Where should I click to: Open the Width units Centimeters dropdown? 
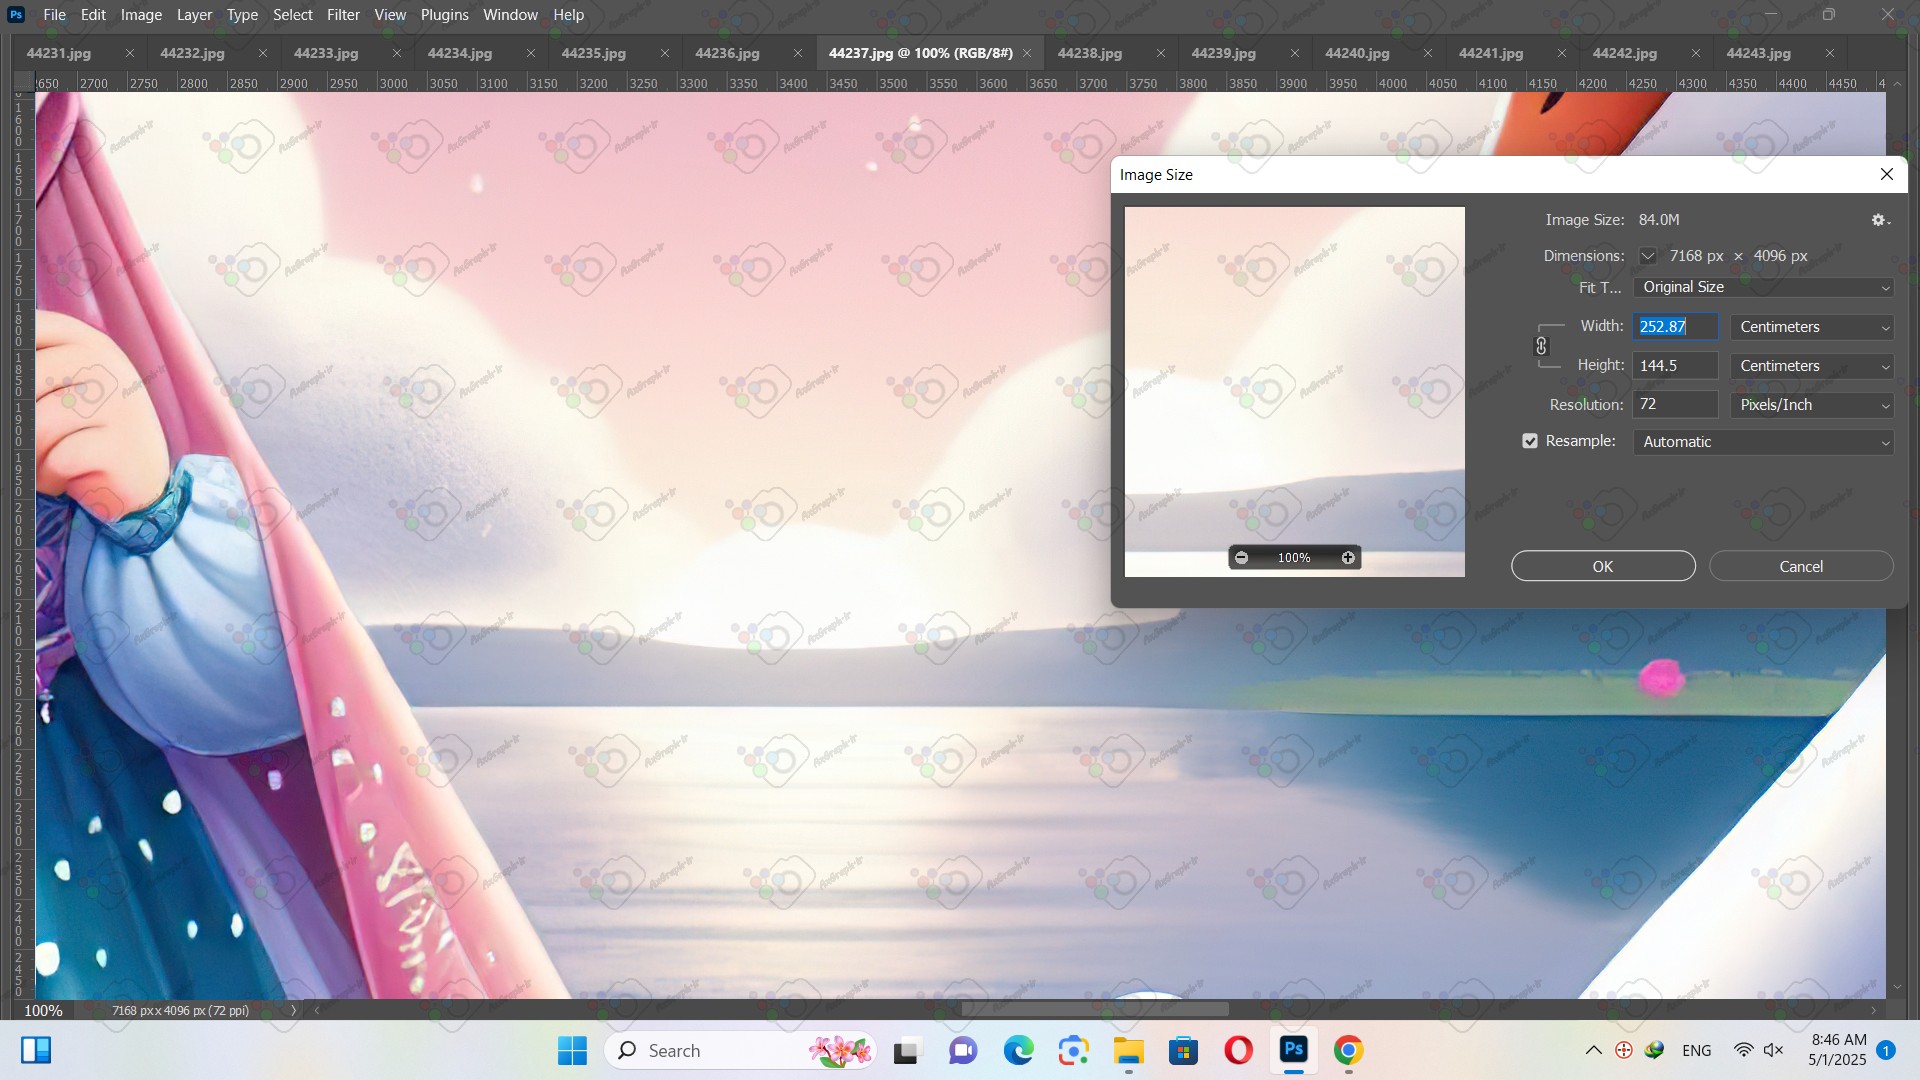(1813, 327)
